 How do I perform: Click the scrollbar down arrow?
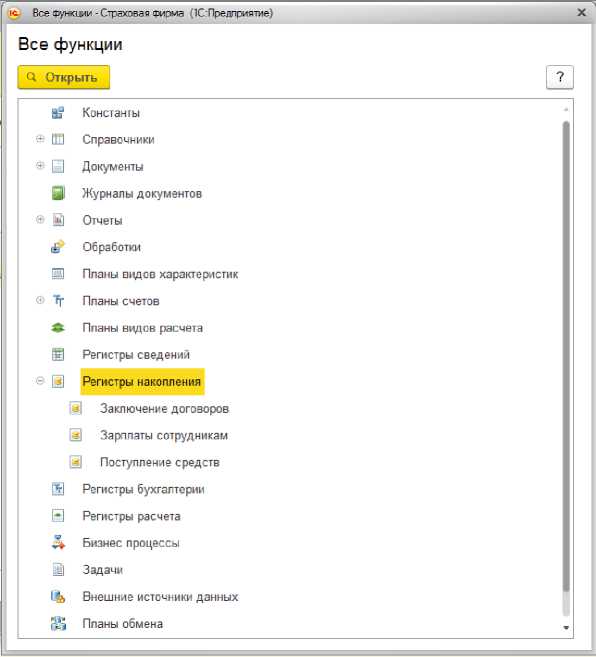[566, 627]
